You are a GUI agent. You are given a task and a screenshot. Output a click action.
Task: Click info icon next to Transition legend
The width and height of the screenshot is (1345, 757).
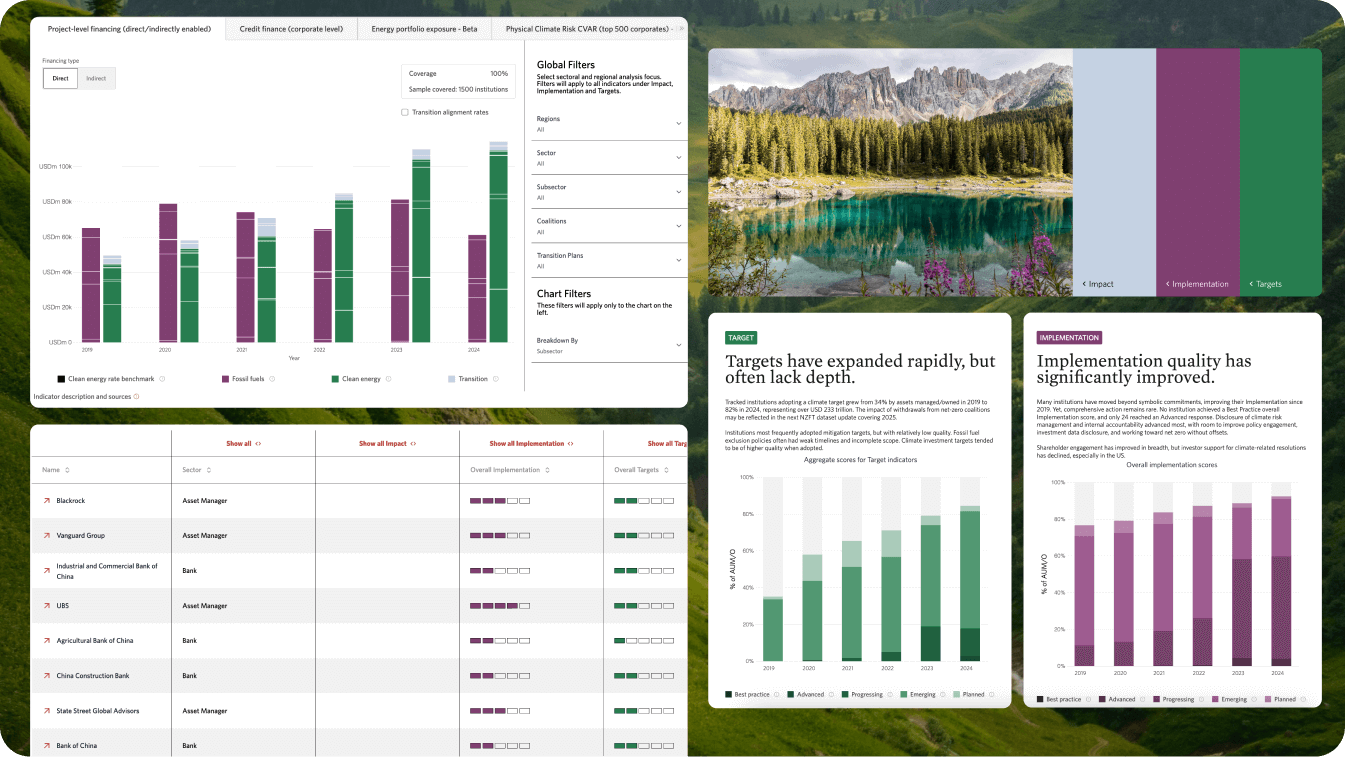[494, 379]
